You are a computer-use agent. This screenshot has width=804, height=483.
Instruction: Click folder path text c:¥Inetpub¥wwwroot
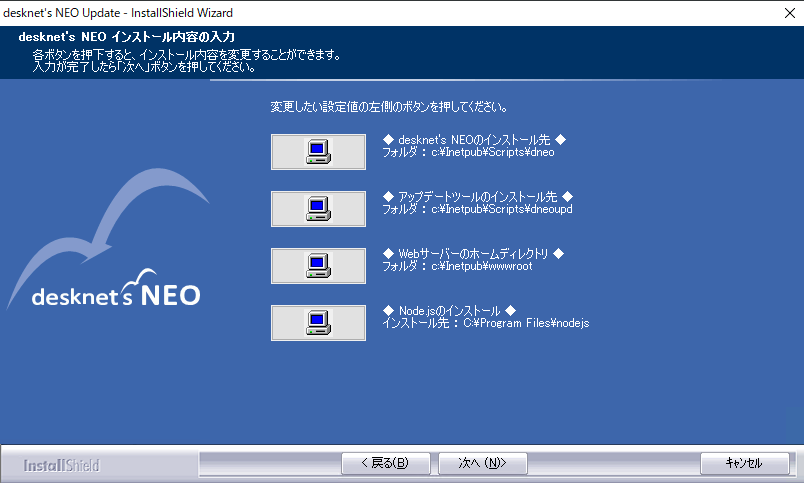(x=482, y=266)
